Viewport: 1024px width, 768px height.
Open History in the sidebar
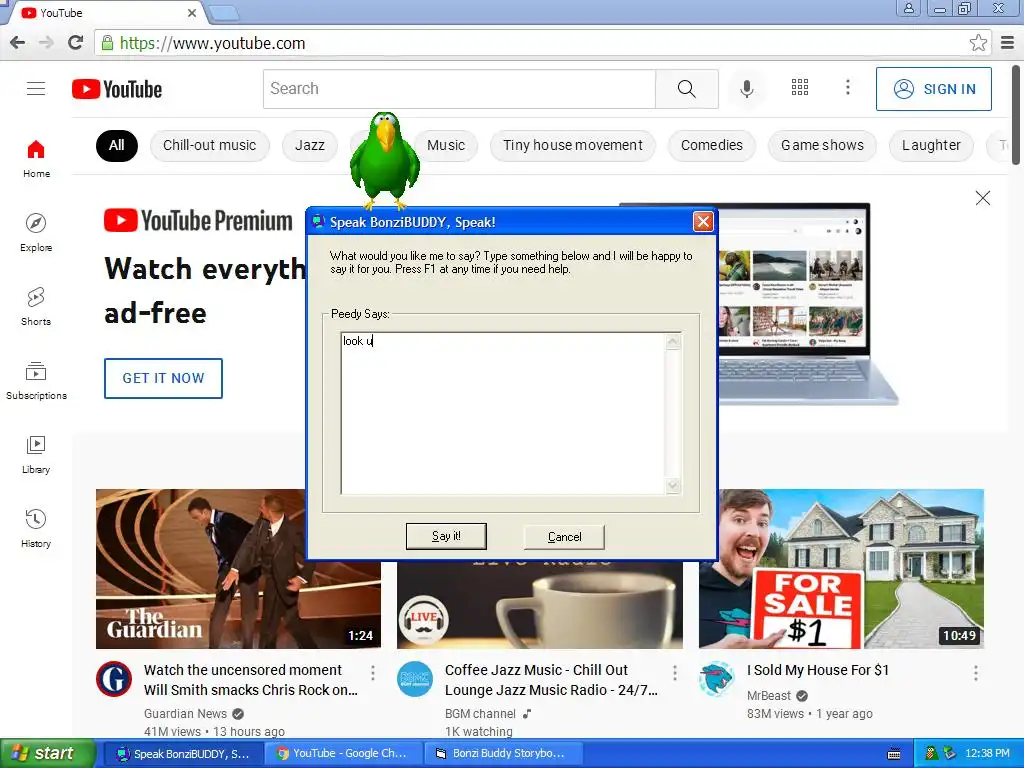point(36,528)
